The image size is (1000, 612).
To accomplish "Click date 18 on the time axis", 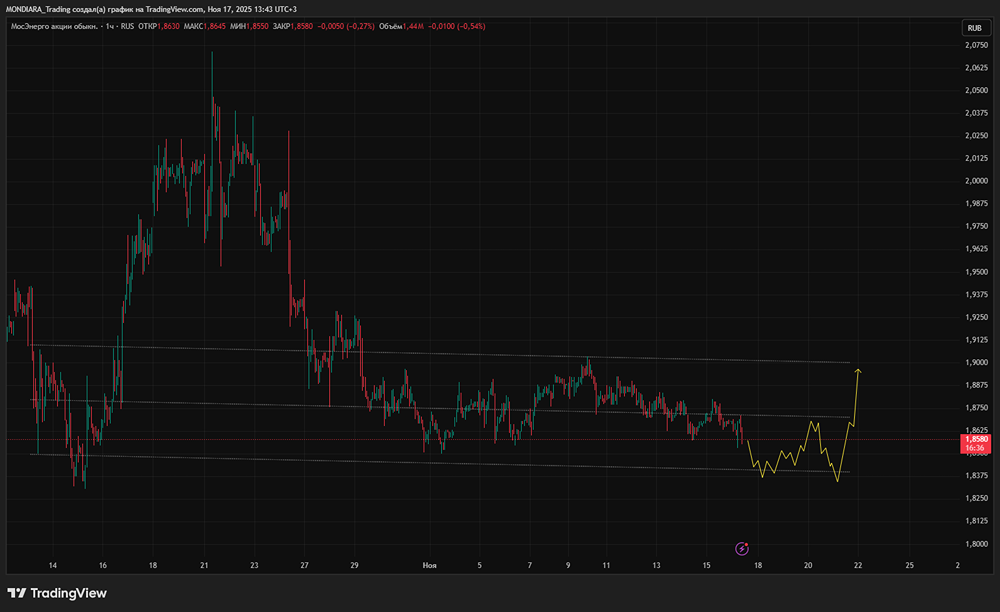I will [758, 565].
